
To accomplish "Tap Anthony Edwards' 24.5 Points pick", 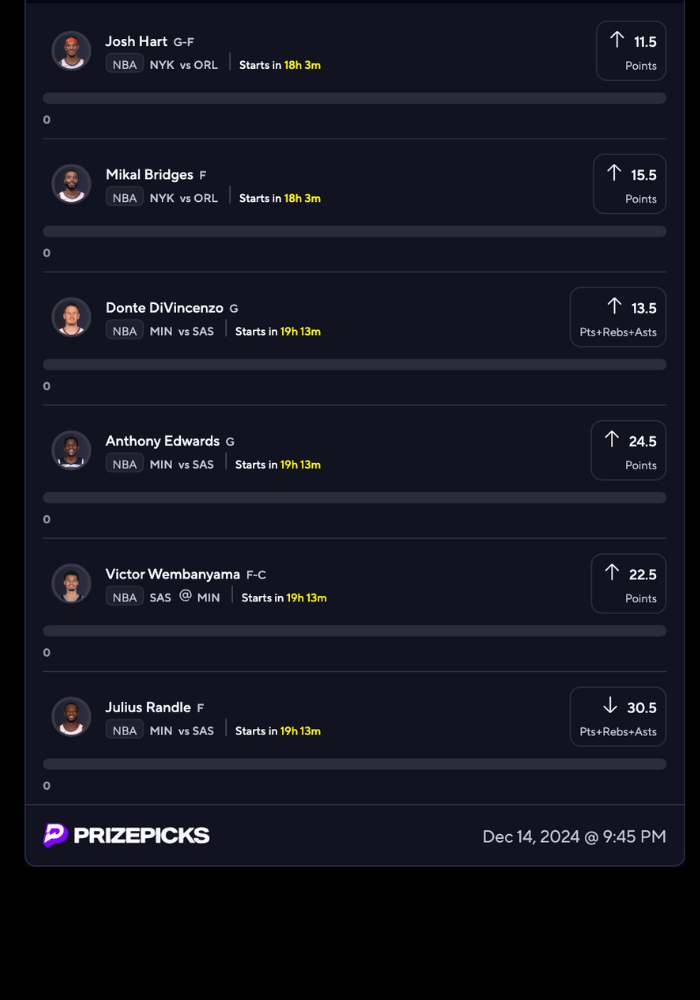I will coord(628,451).
